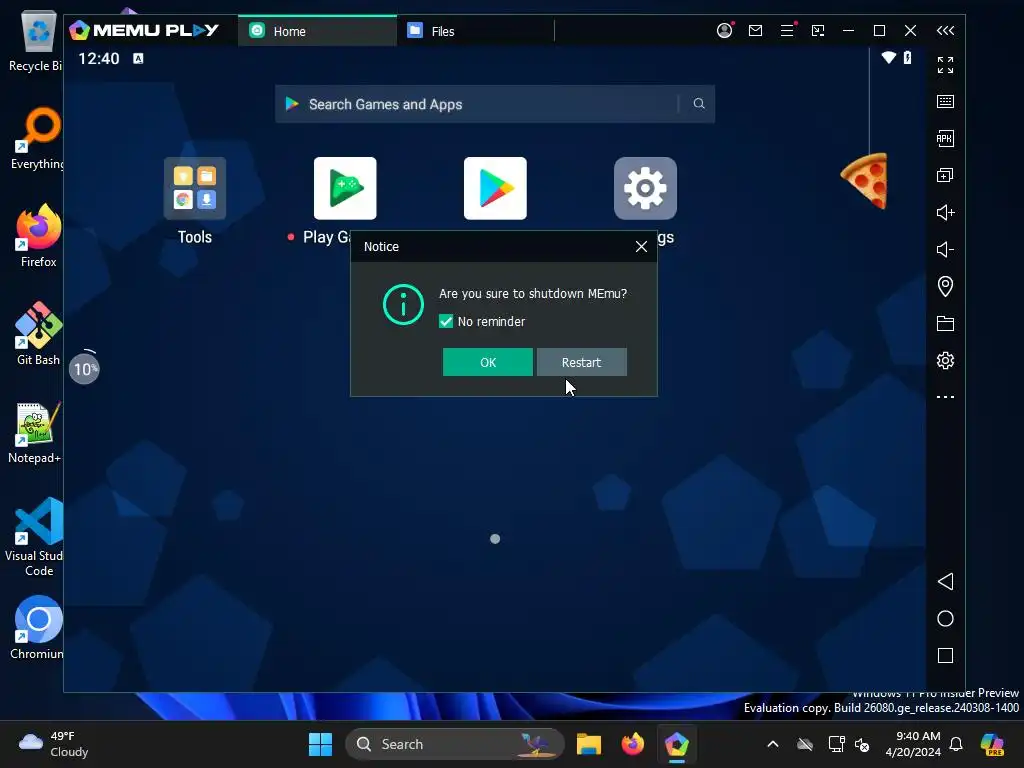1024x768 pixels.
Task: Click the MEmu Play logo
Action: pos(144,30)
